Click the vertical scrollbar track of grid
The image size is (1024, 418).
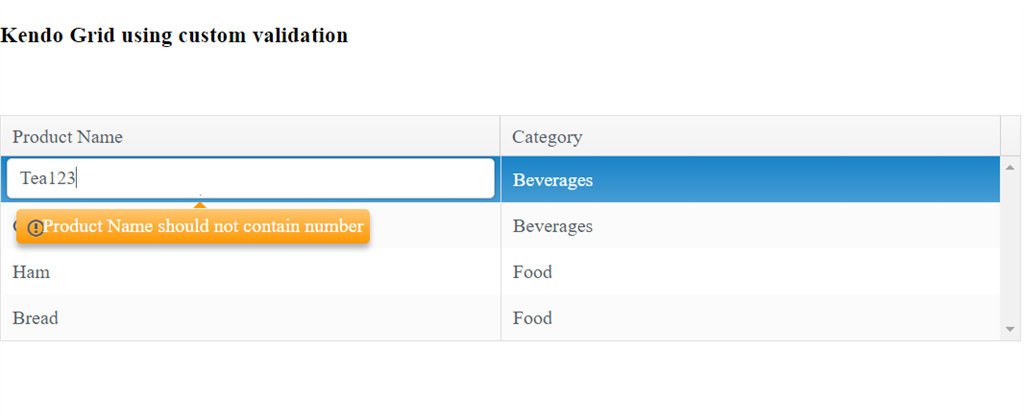[1010, 250]
